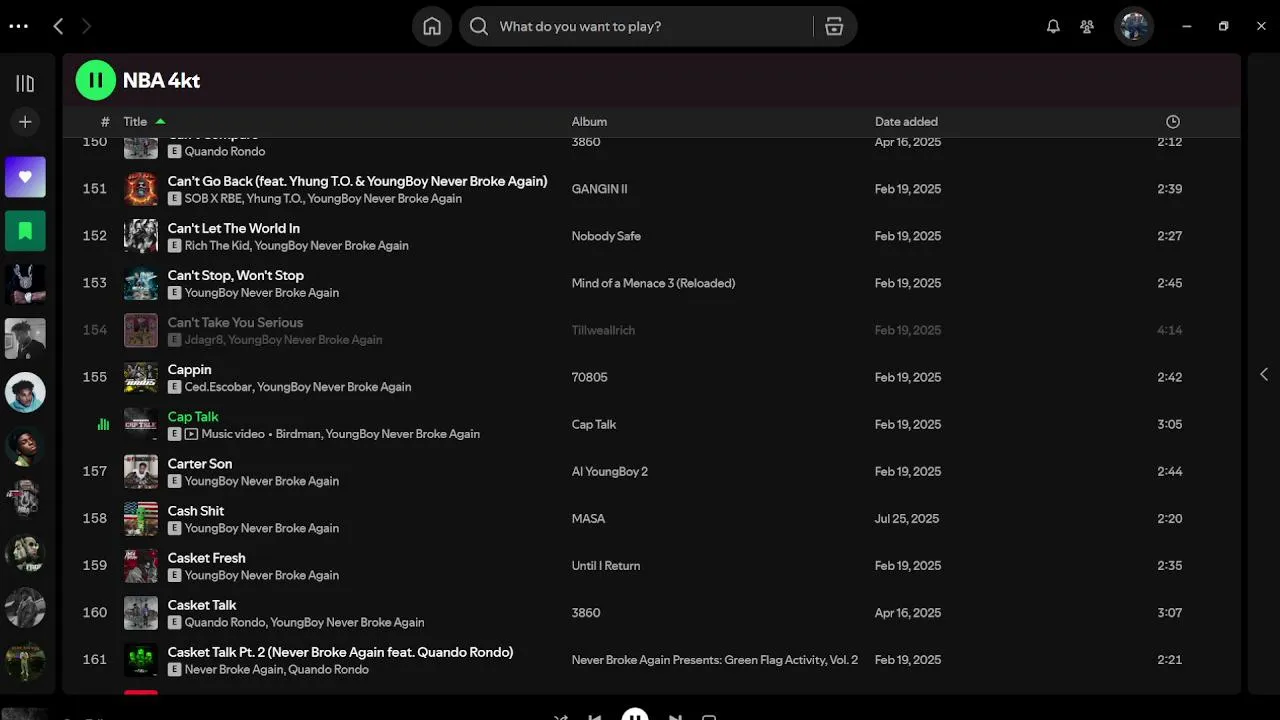Open Tillweallrich album text
Screen dimensions: 1280x720
[x=603, y=330]
